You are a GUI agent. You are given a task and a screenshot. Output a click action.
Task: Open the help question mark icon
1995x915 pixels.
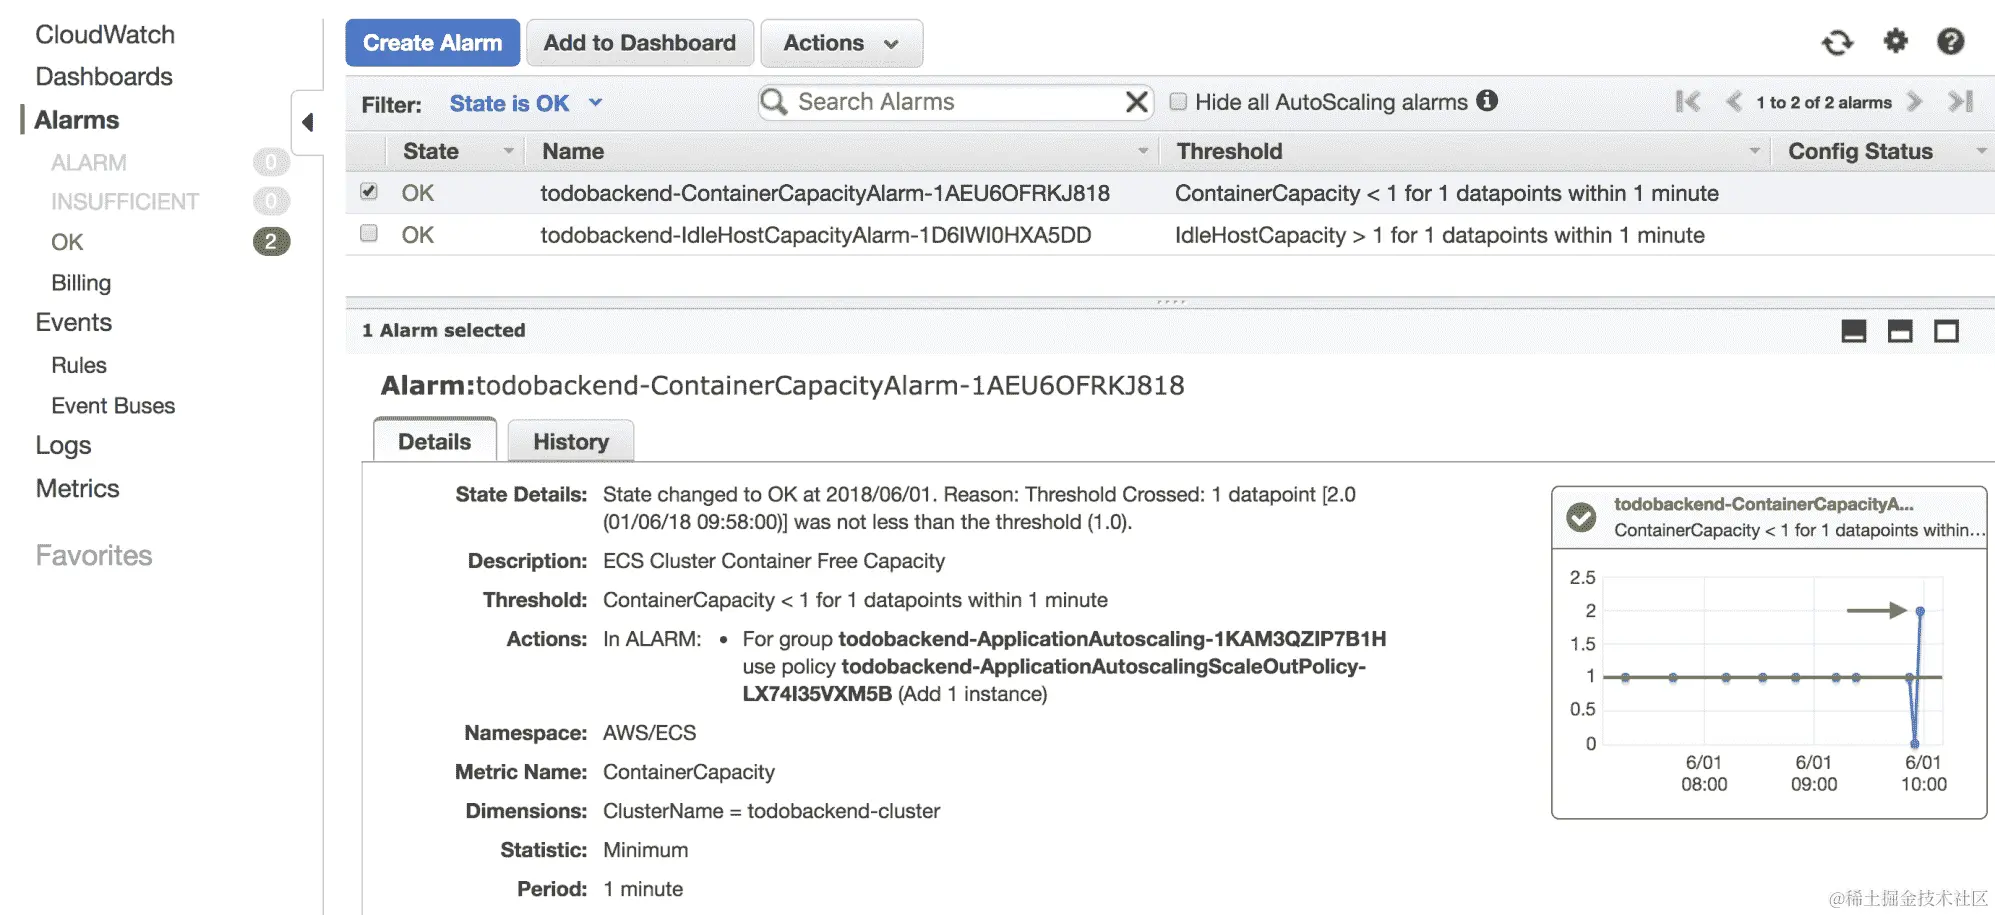point(1950,41)
